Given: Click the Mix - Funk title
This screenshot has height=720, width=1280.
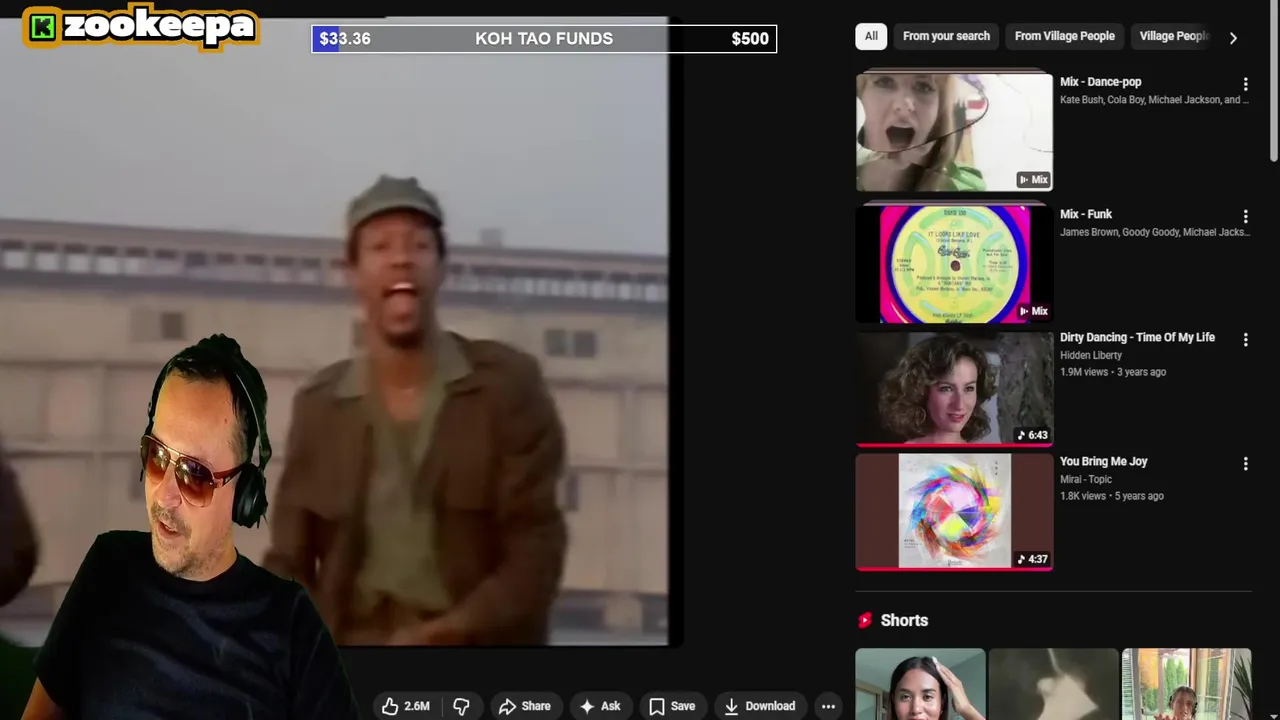Looking at the screenshot, I should [x=1086, y=214].
